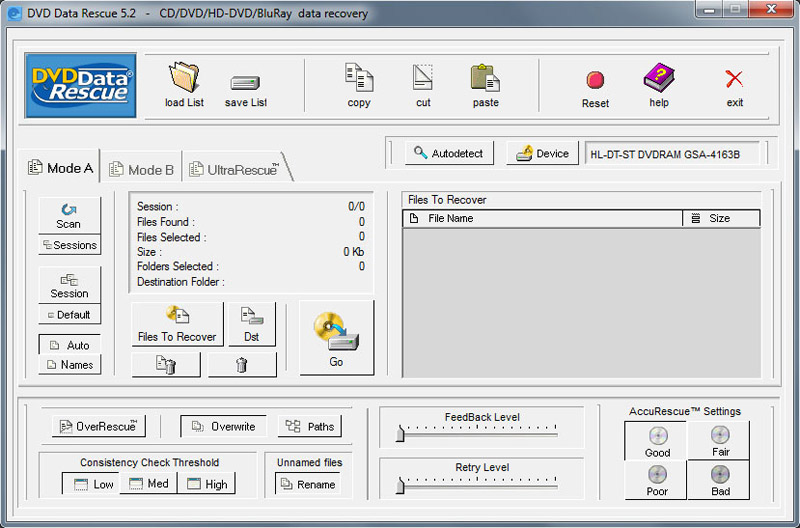The width and height of the screenshot is (800, 528).
Task: Click the delete selected files icon button
Action: [166, 365]
